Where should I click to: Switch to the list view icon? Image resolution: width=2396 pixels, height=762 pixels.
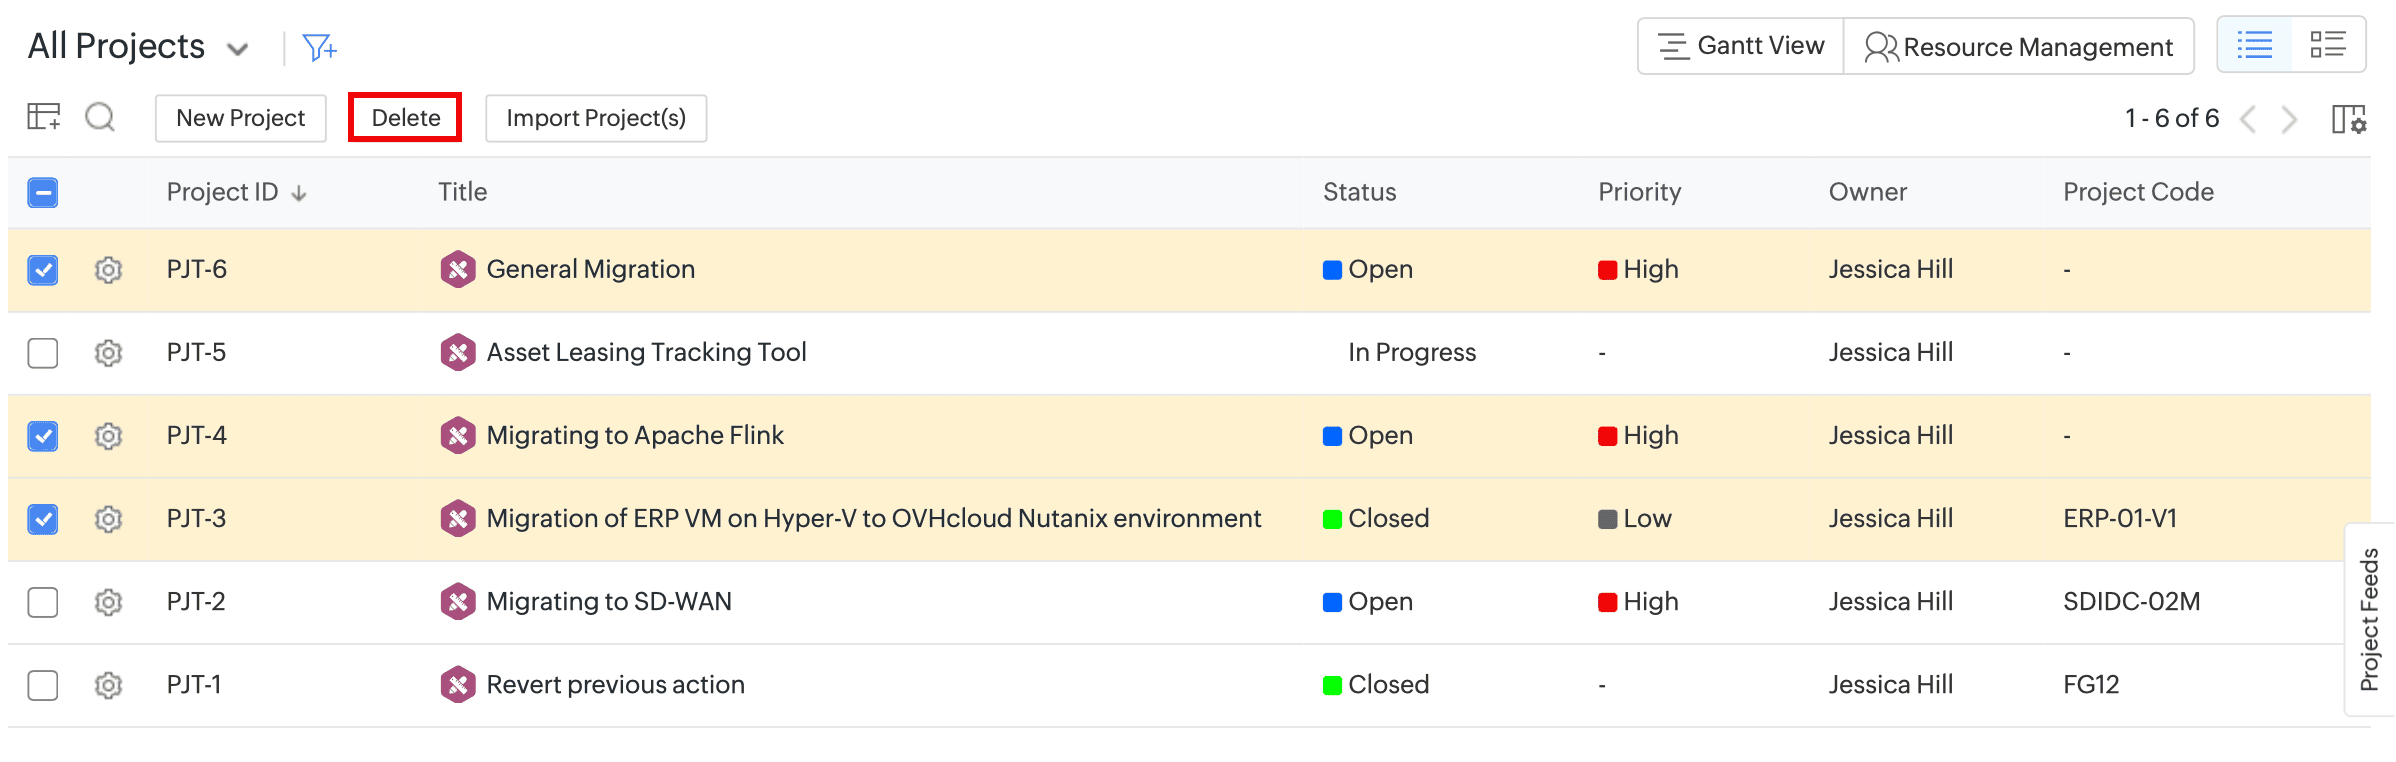pos(2255,45)
